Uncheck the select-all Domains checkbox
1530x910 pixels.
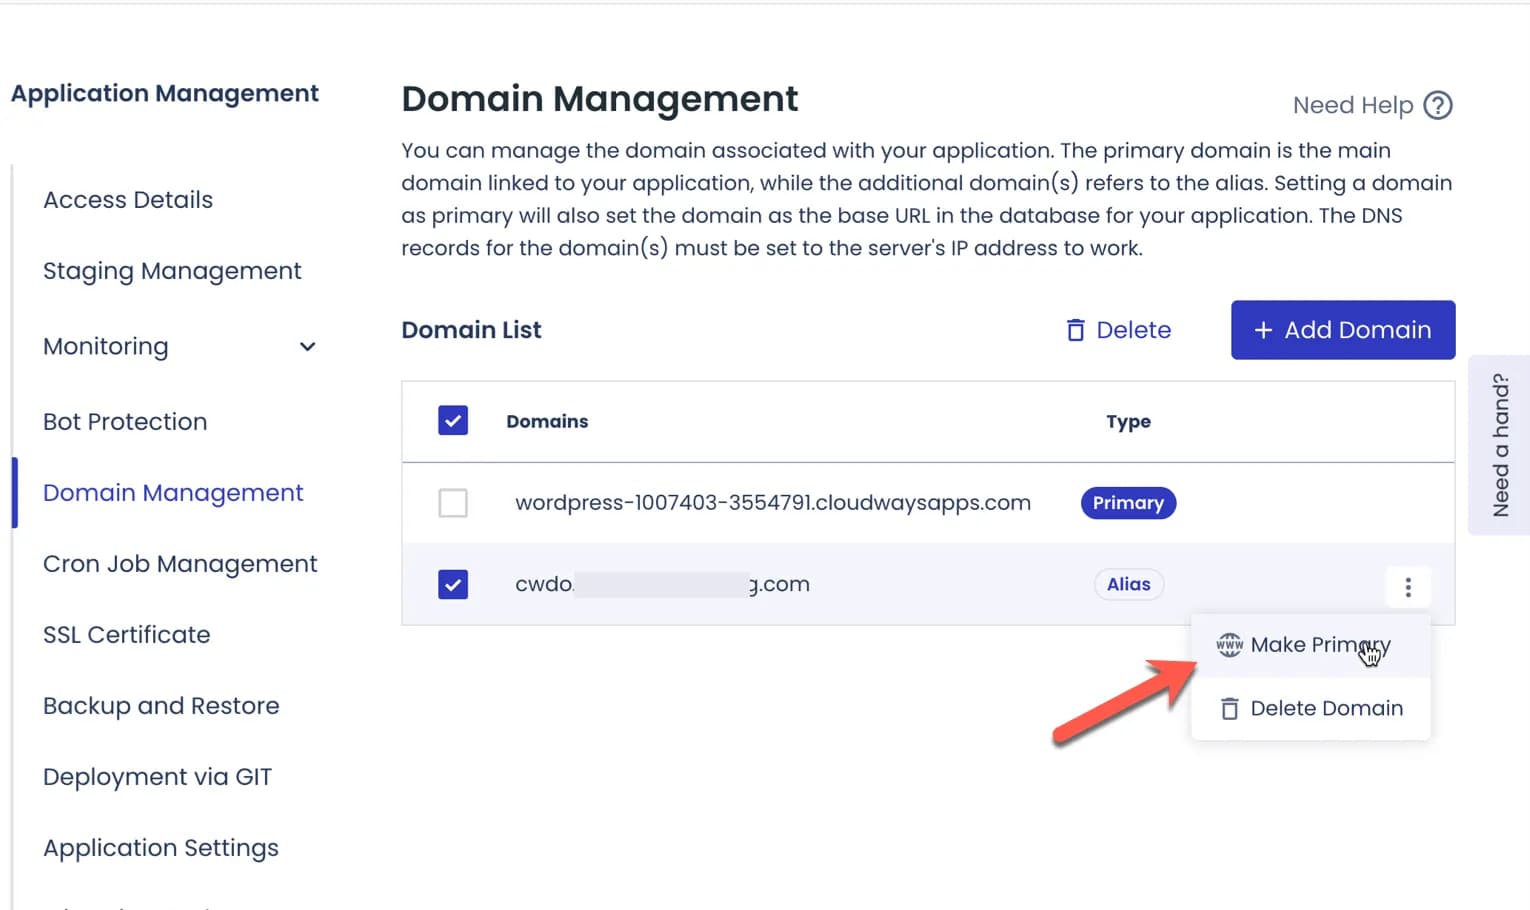point(453,420)
